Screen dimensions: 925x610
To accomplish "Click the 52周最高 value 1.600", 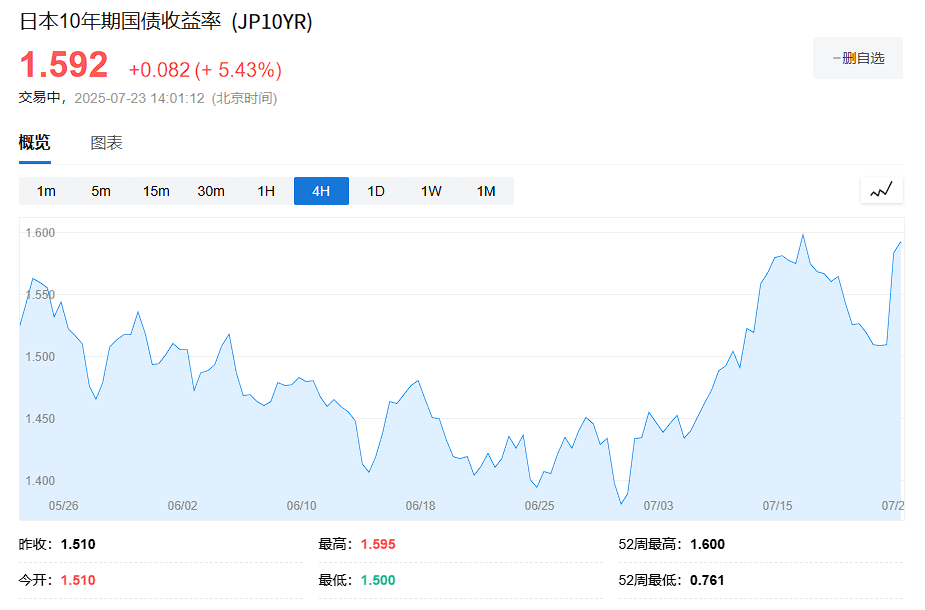I will click(x=707, y=545).
